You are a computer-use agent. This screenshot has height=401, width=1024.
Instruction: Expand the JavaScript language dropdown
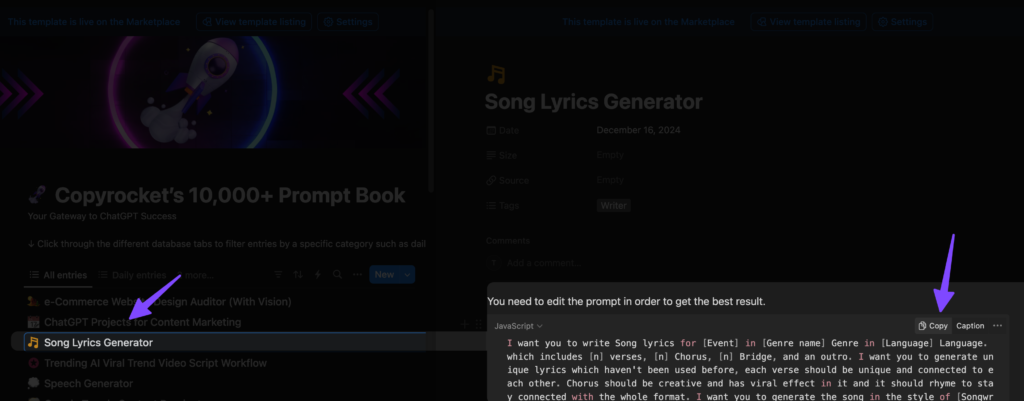(518, 326)
